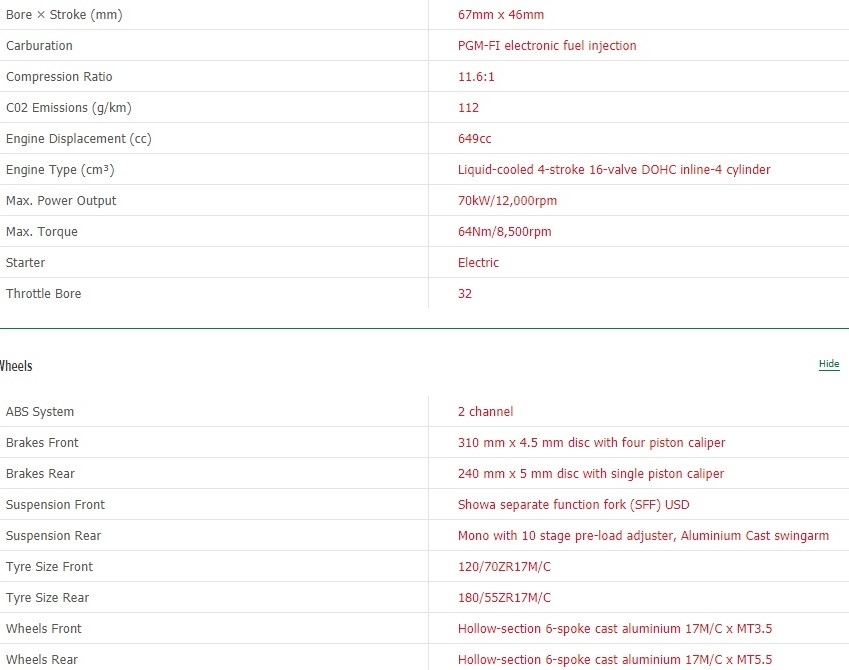Image resolution: width=849 pixels, height=670 pixels.
Task: Select the 120/70ZR17M/C front tyre size
Action: pos(504,567)
